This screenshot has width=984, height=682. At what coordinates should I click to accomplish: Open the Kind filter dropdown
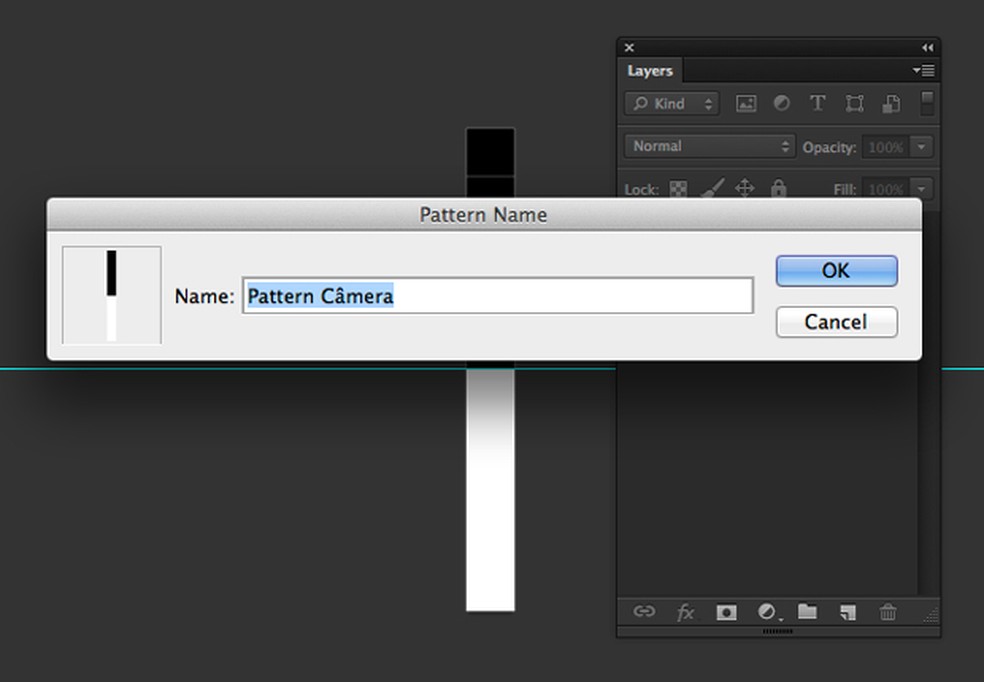coord(671,104)
